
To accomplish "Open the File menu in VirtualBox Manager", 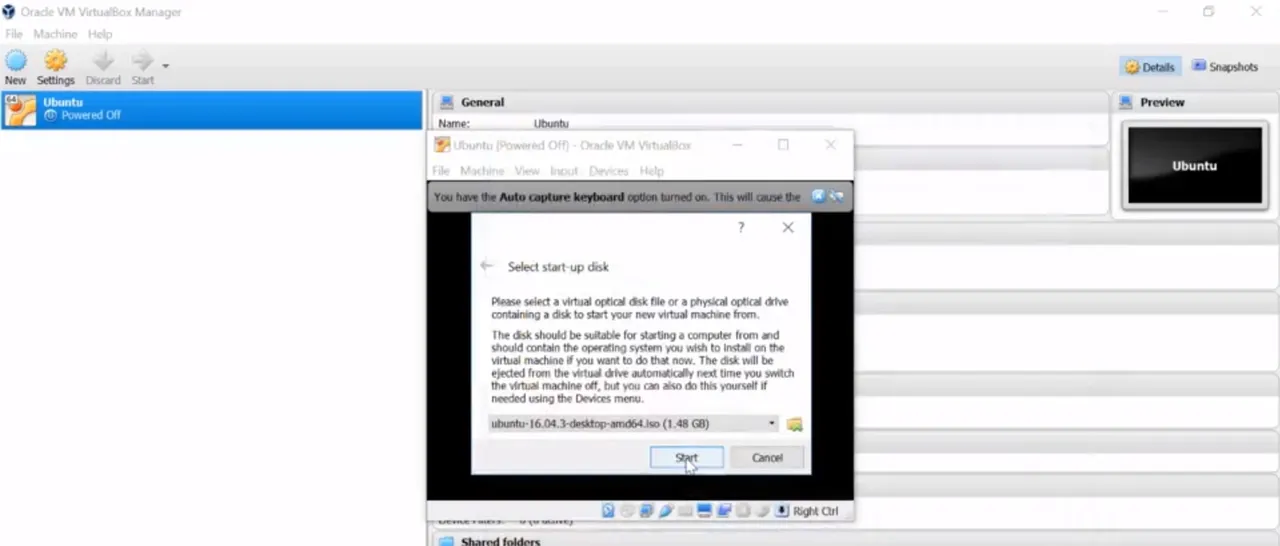I will [15, 34].
